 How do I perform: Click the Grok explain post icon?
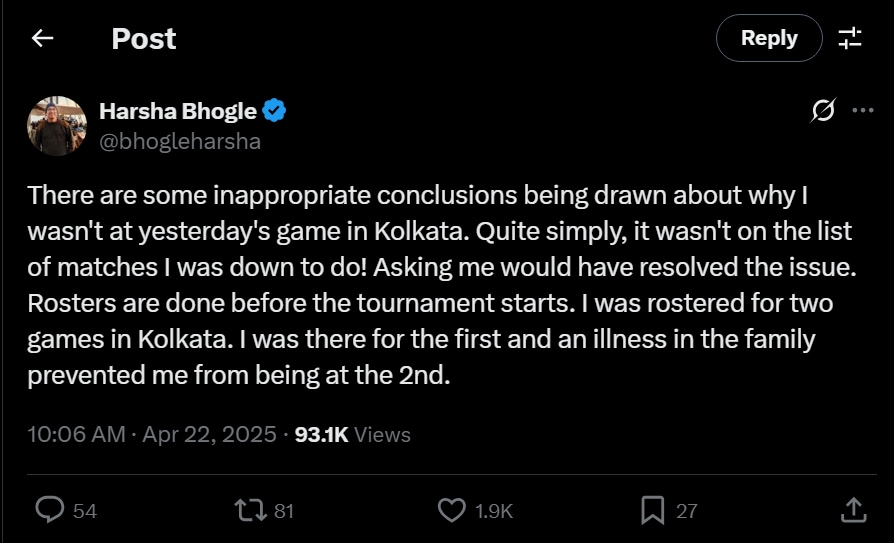coord(823,111)
